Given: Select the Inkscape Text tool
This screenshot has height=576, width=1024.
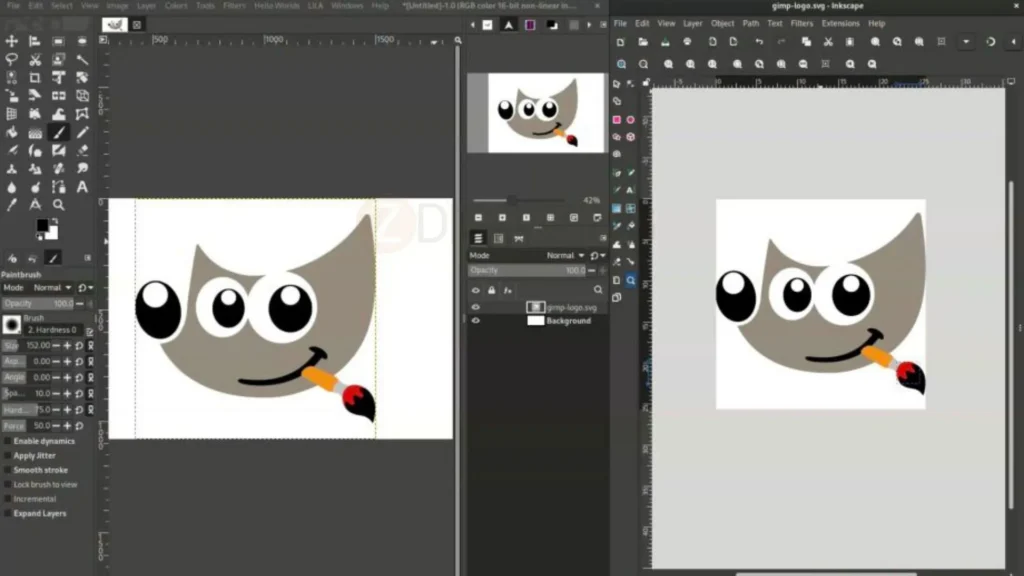Looking at the screenshot, I should (630, 190).
